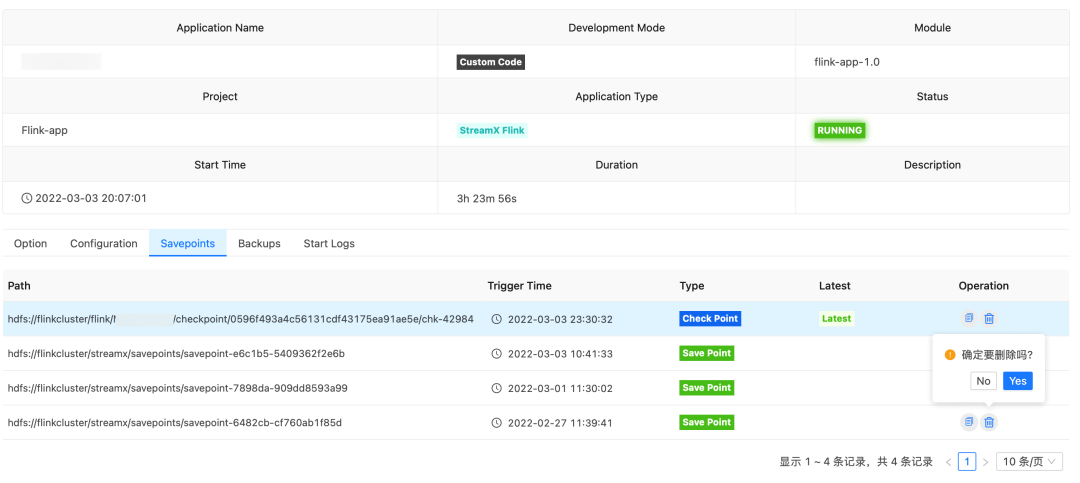Screen dimensions: 1080x483
Task: Delete the latest Check Point record
Action: click(989, 319)
